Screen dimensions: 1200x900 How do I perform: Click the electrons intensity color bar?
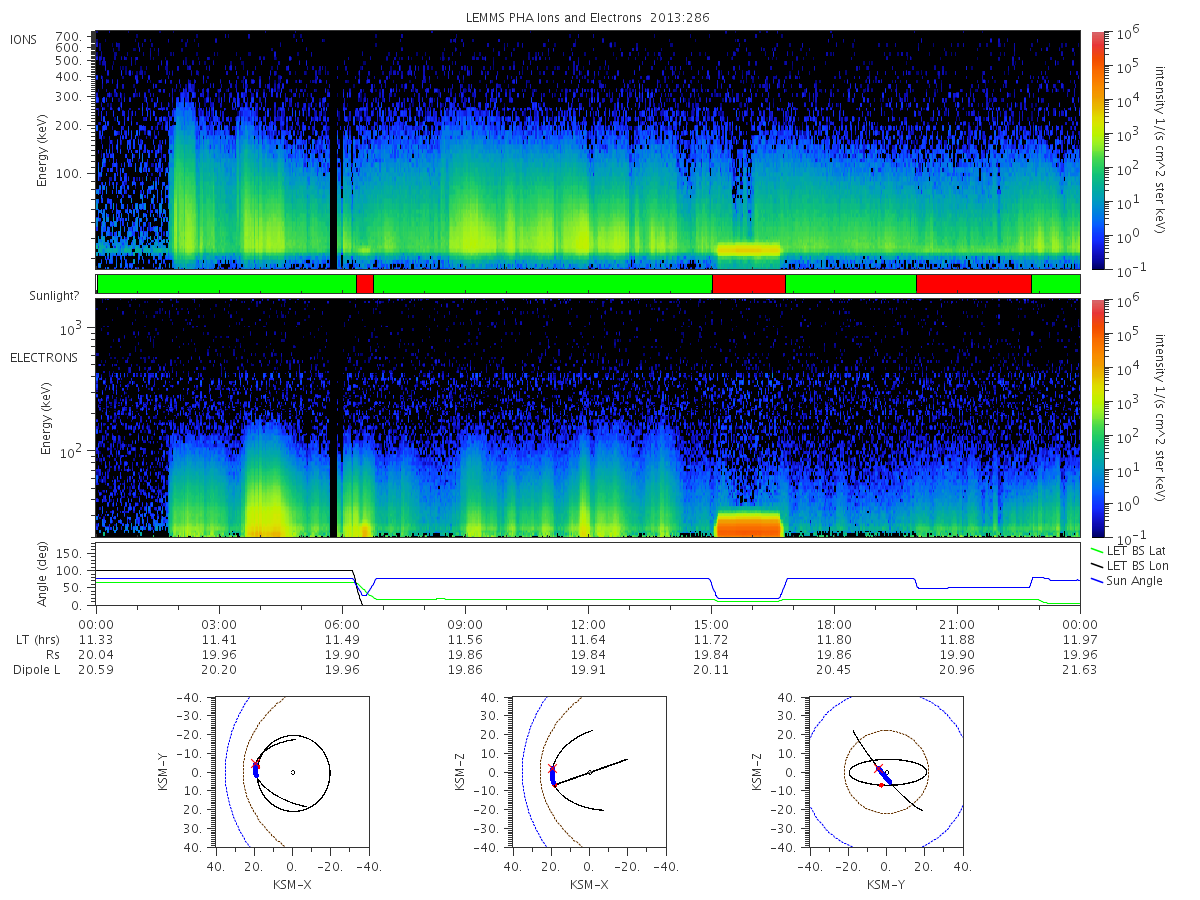[1098, 417]
